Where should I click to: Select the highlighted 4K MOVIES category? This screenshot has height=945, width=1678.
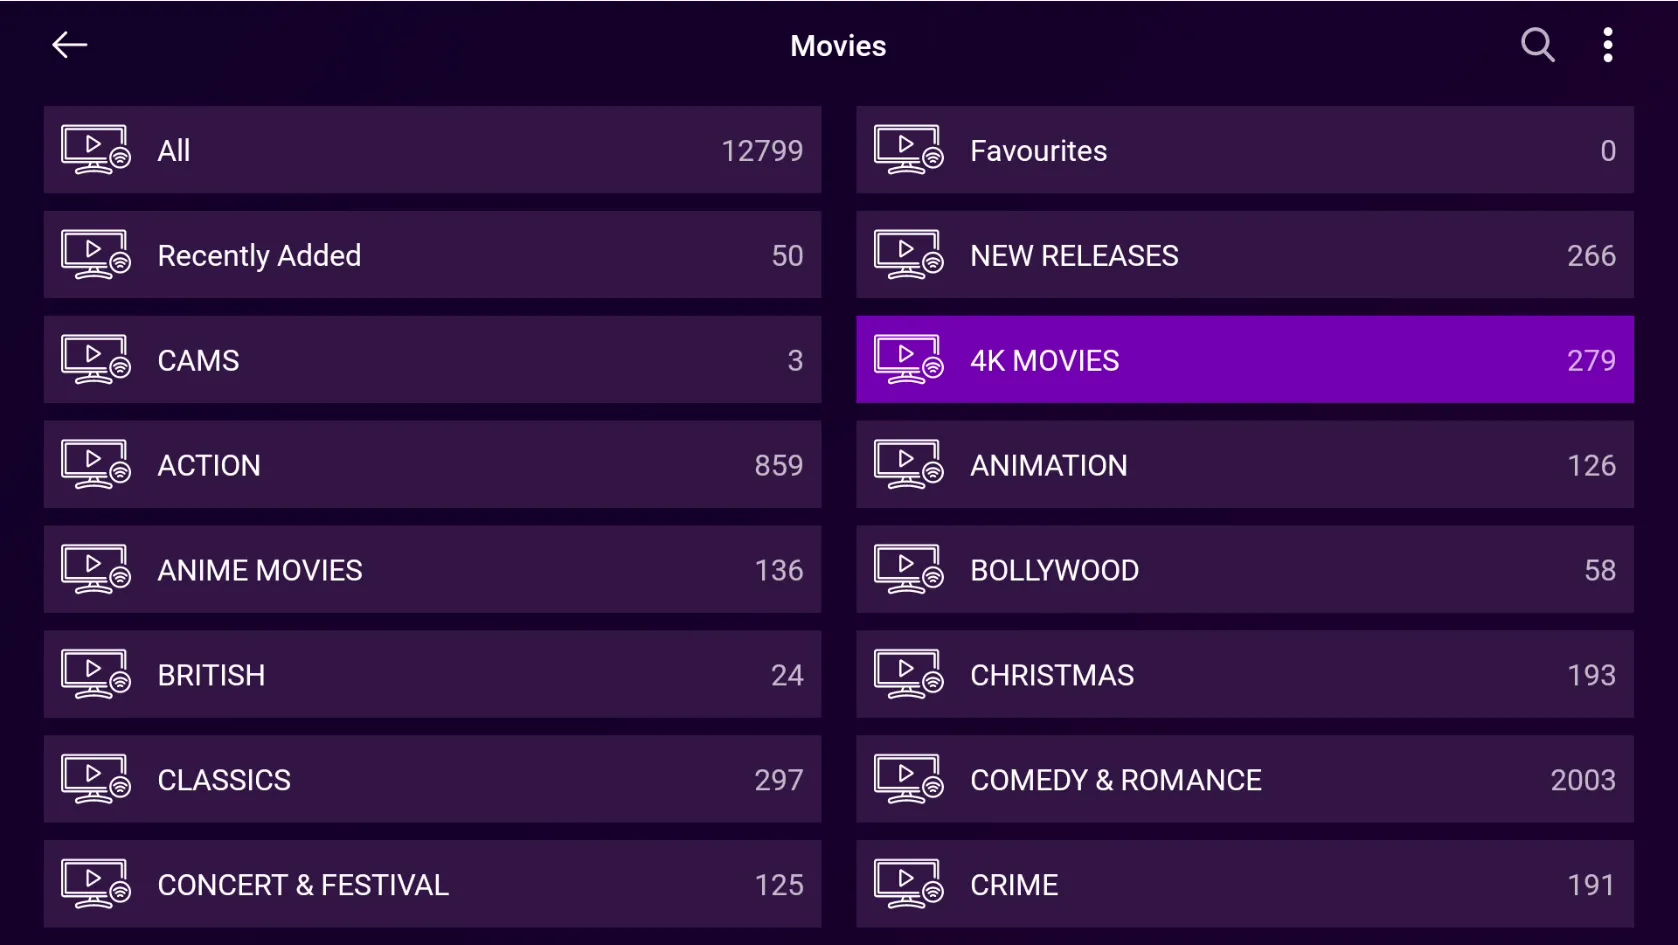(1245, 360)
